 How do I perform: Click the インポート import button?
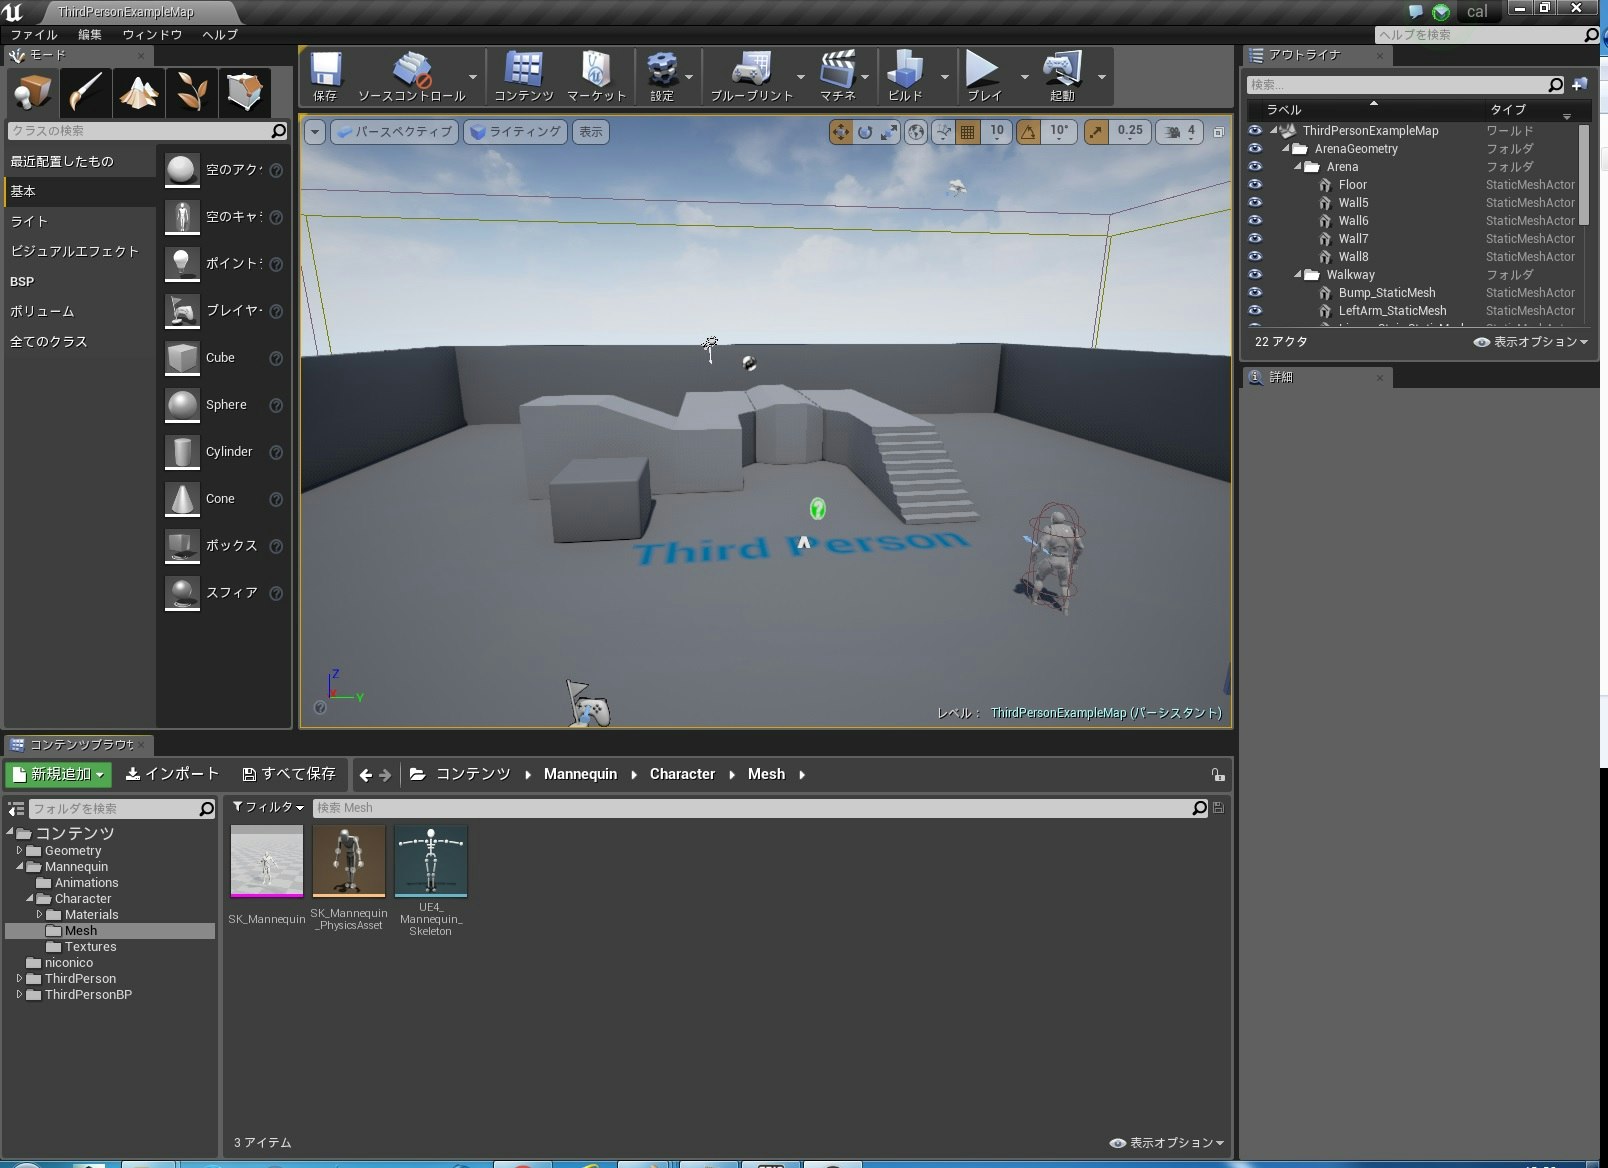(x=172, y=774)
